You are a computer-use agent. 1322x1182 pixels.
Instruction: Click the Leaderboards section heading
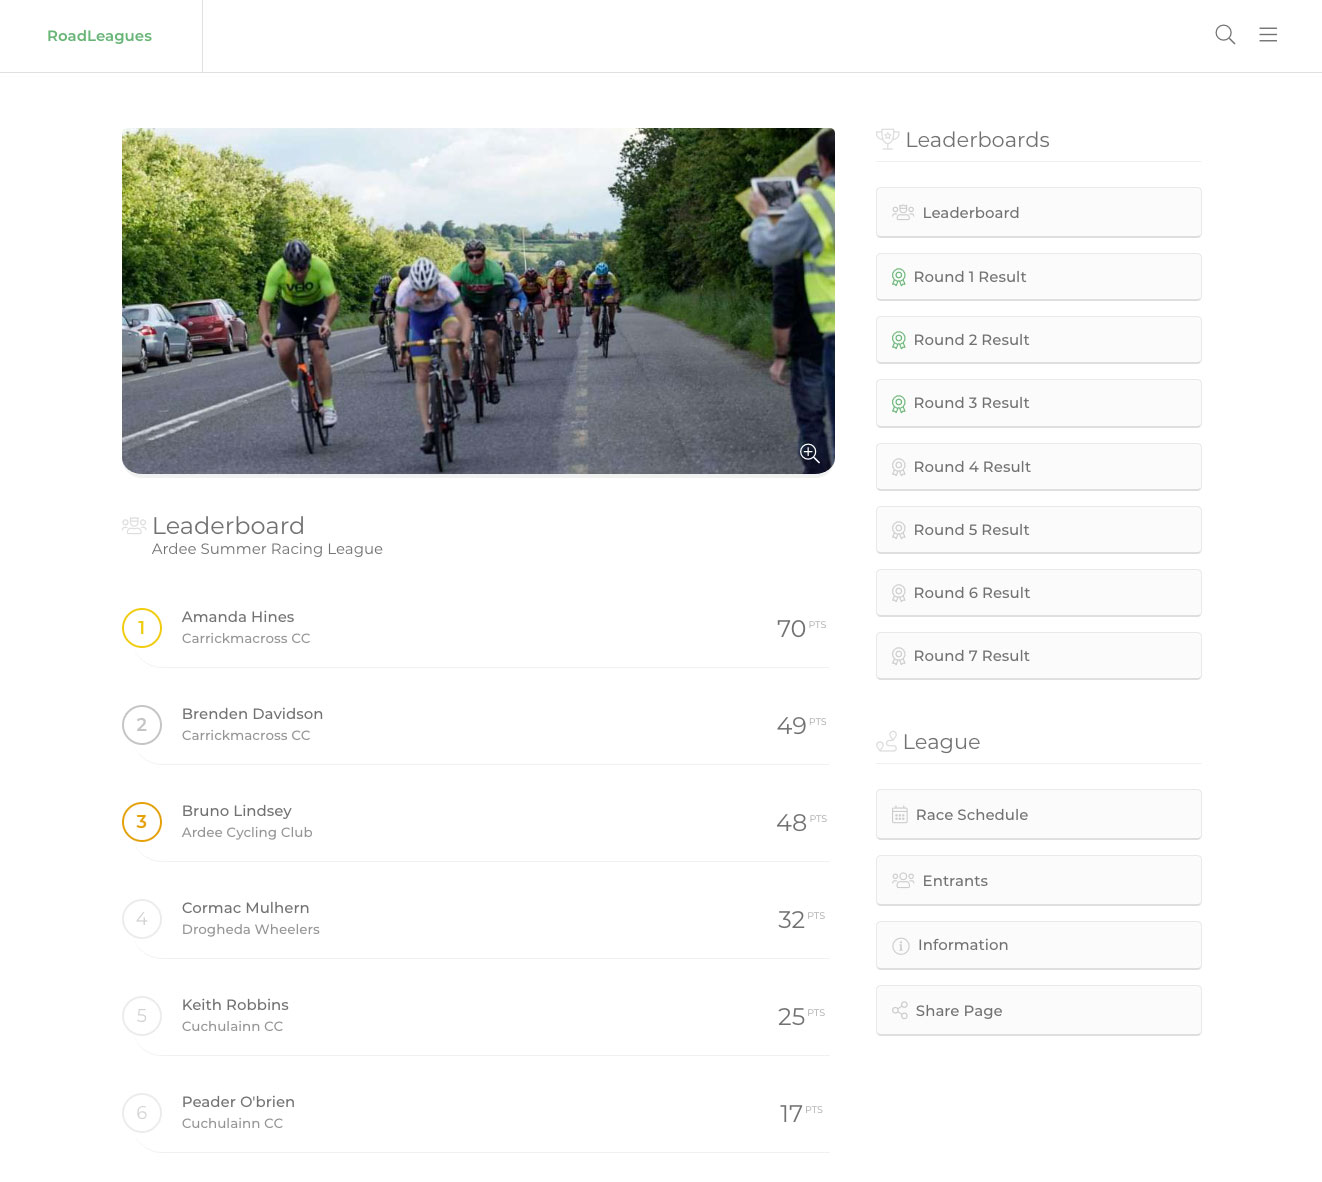(977, 140)
